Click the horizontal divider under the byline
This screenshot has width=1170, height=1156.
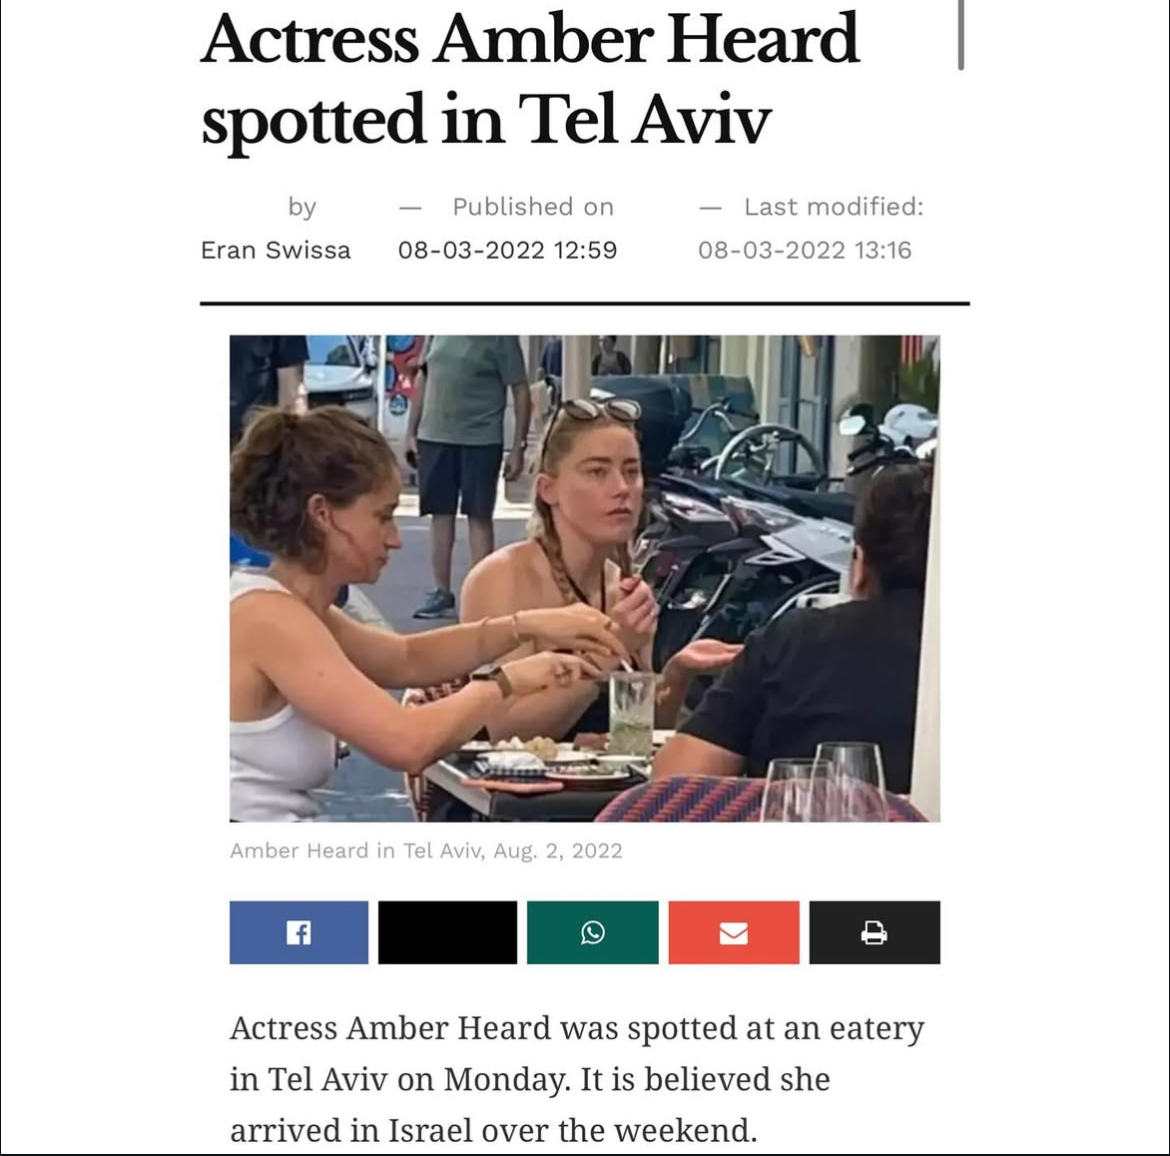click(585, 304)
